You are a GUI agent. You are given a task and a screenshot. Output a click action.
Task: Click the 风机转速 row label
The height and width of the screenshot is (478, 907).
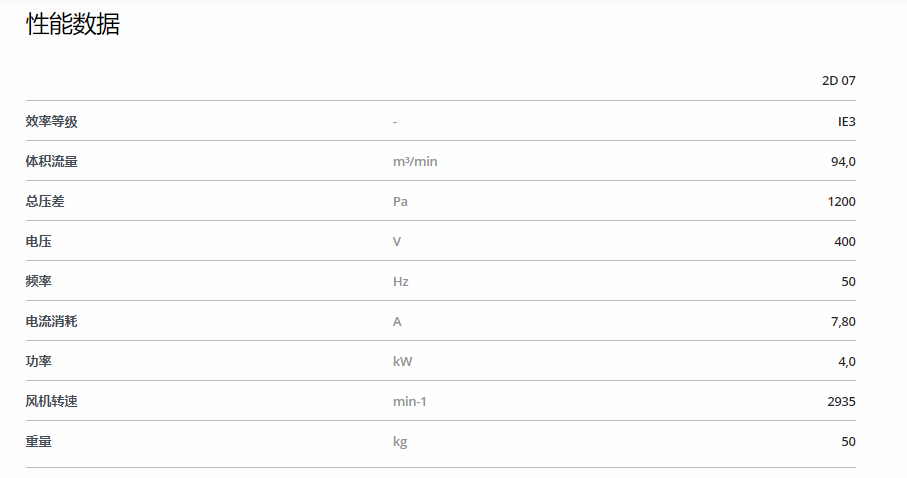click(x=51, y=401)
